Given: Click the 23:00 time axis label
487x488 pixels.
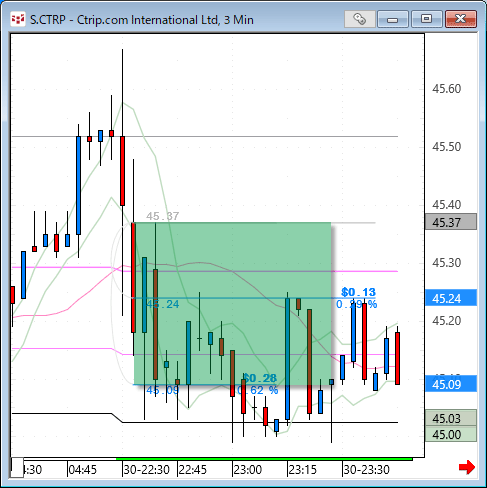Looking at the screenshot, I should click(247, 470).
